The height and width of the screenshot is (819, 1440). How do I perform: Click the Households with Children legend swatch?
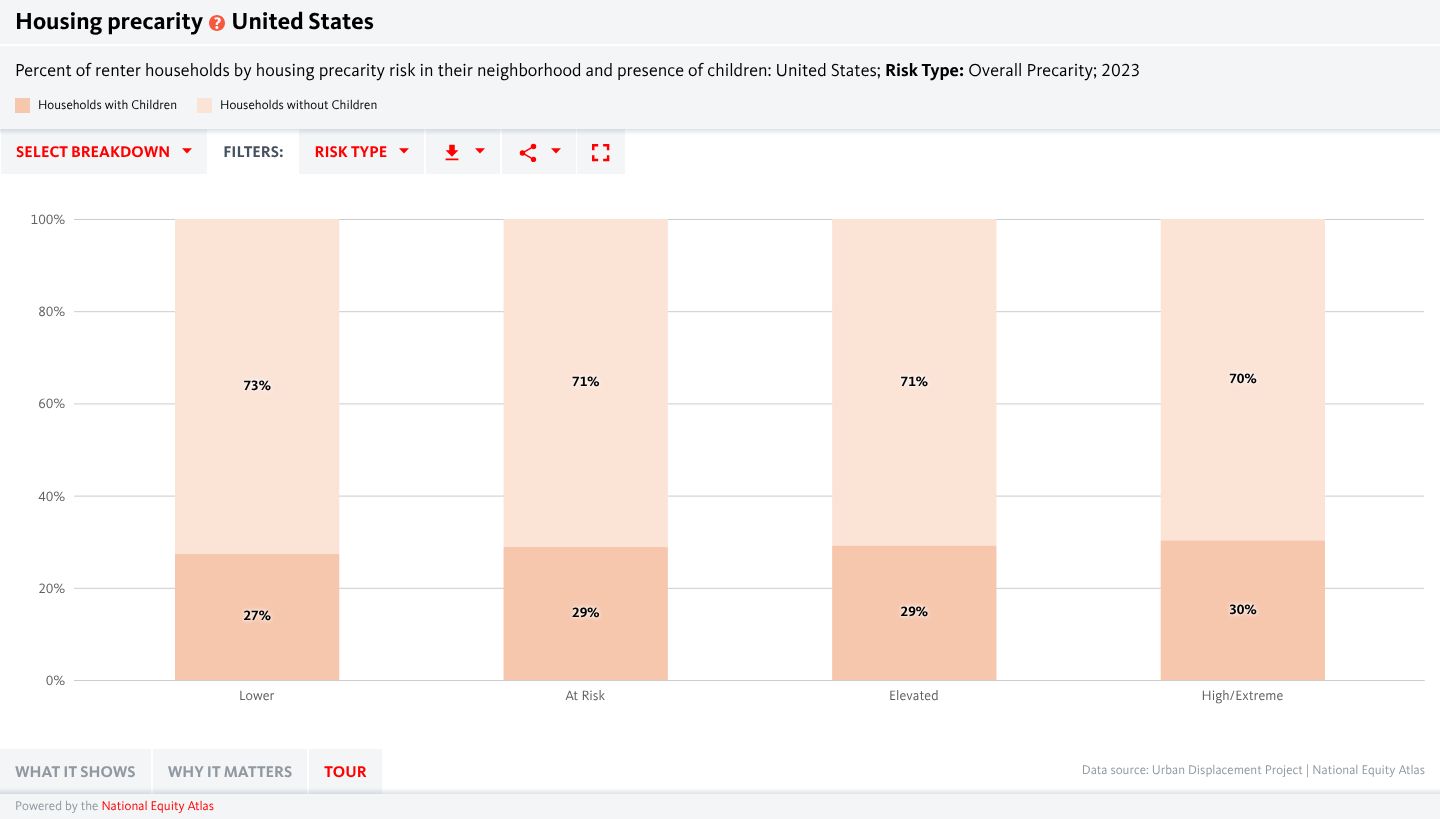(x=21, y=104)
